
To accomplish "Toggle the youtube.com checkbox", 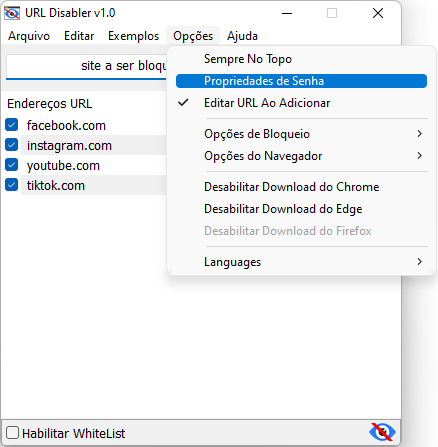I will 12,165.
